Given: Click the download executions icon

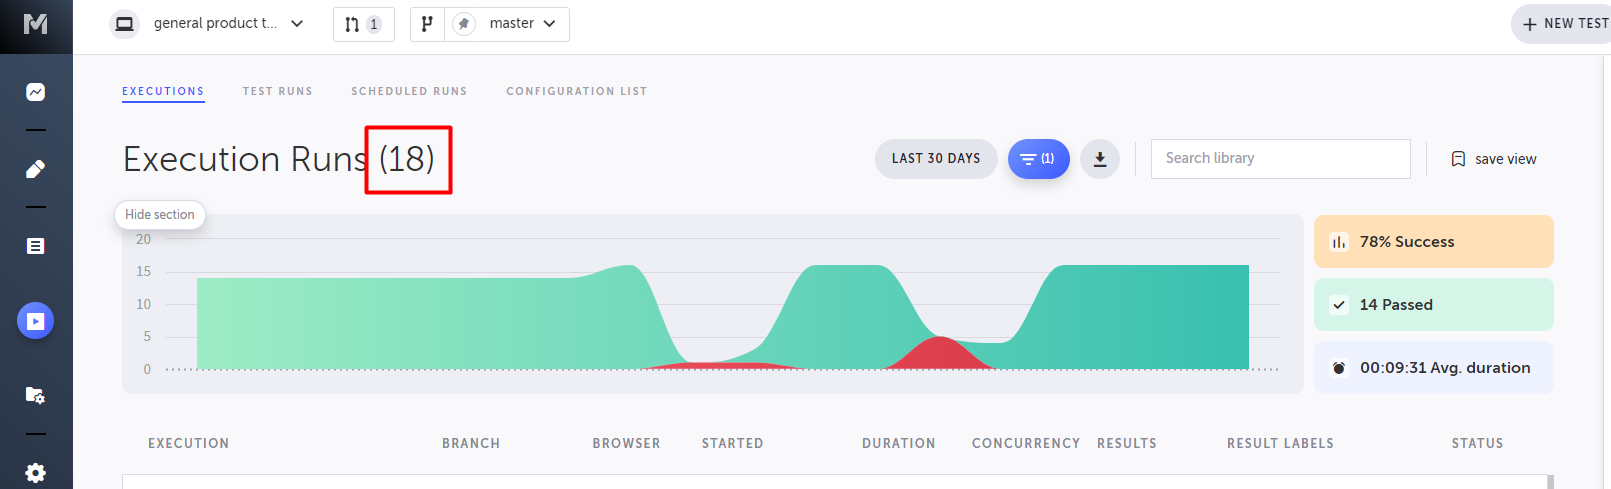Looking at the screenshot, I should (1099, 159).
